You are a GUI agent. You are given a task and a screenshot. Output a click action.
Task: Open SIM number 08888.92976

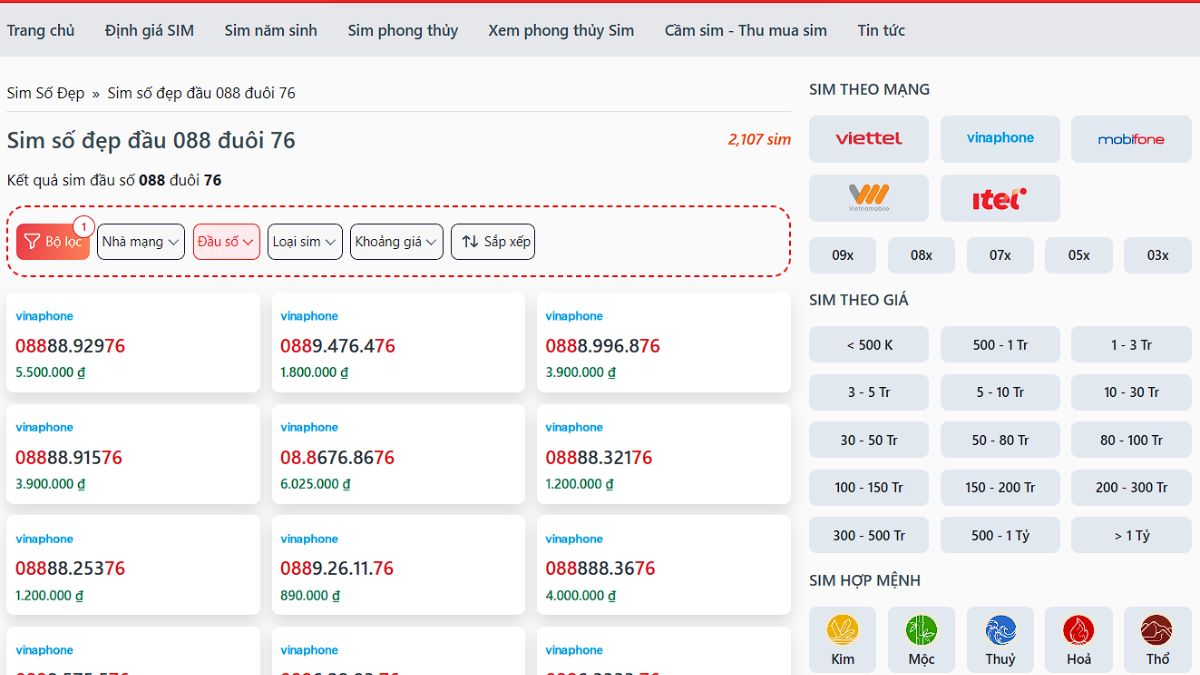click(x=70, y=346)
